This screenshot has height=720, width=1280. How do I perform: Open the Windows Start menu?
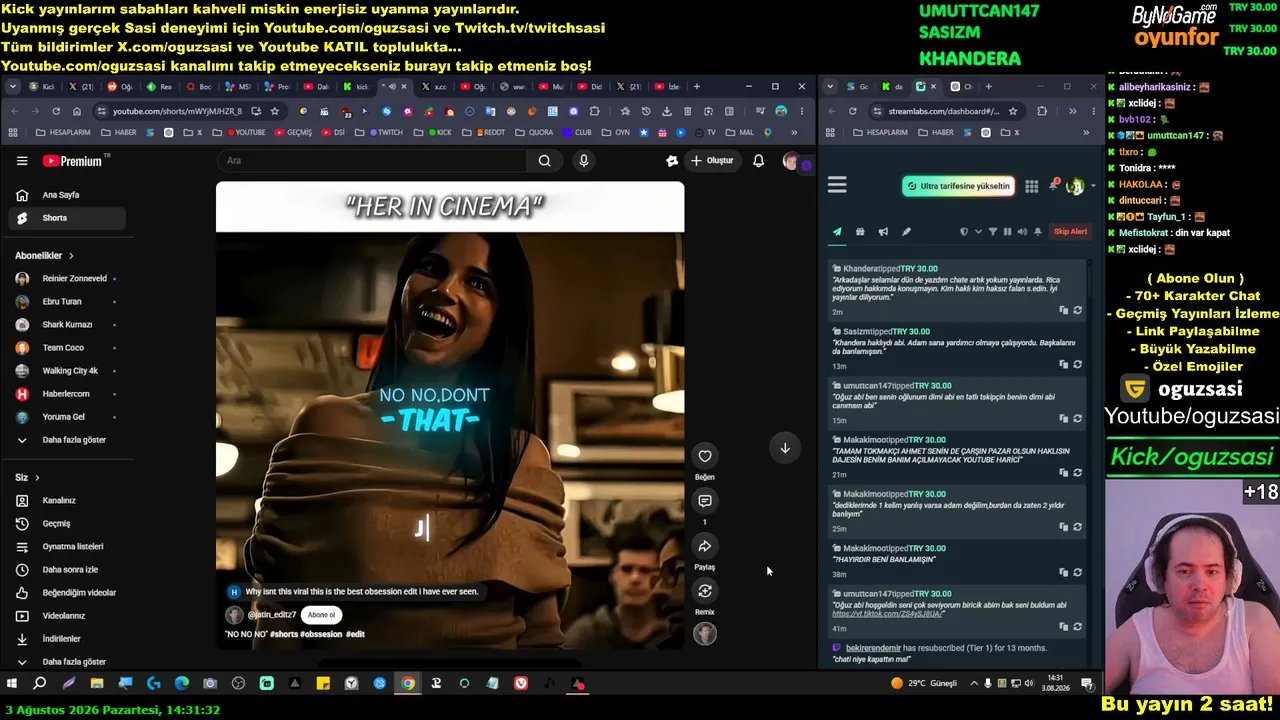(12, 684)
